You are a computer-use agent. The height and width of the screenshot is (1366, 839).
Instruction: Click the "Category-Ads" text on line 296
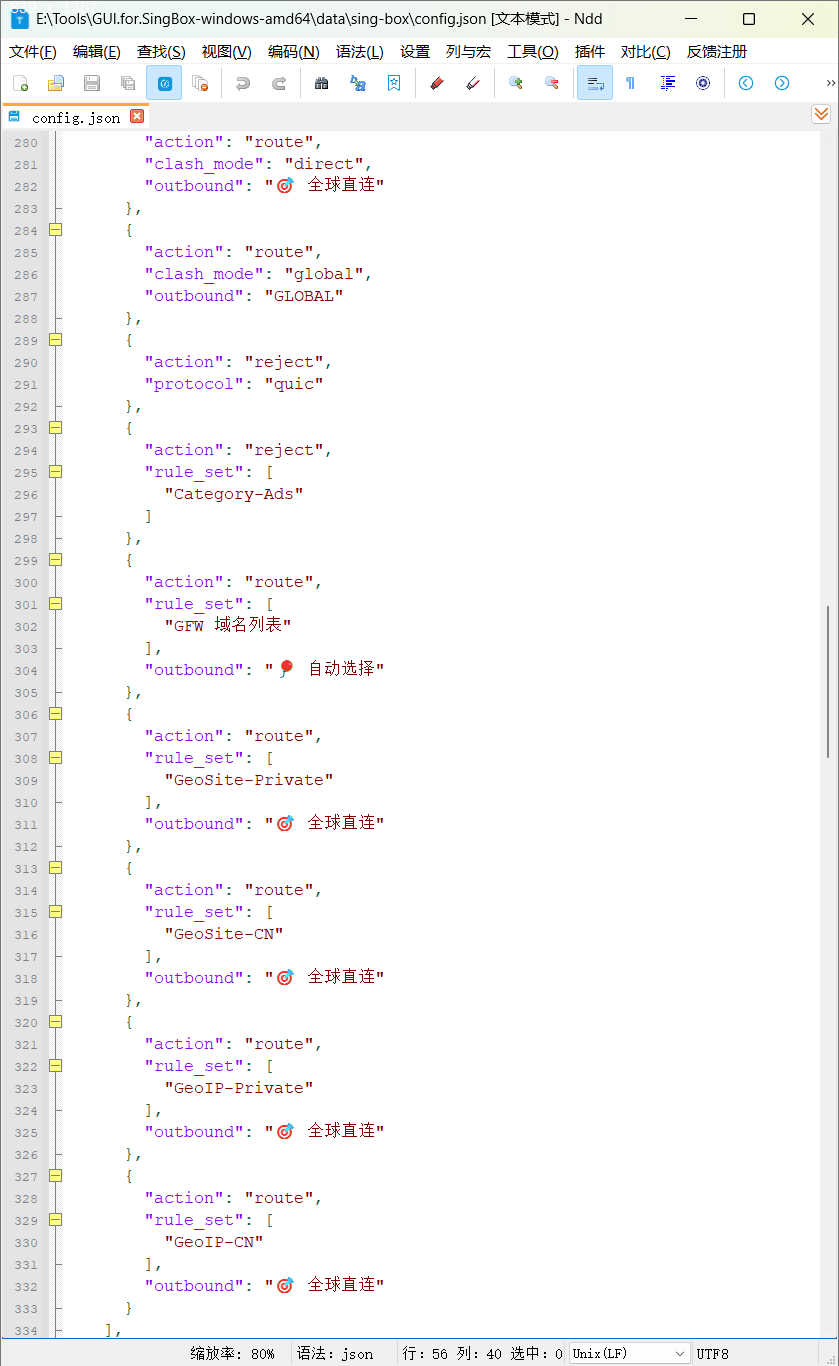tap(234, 494)
